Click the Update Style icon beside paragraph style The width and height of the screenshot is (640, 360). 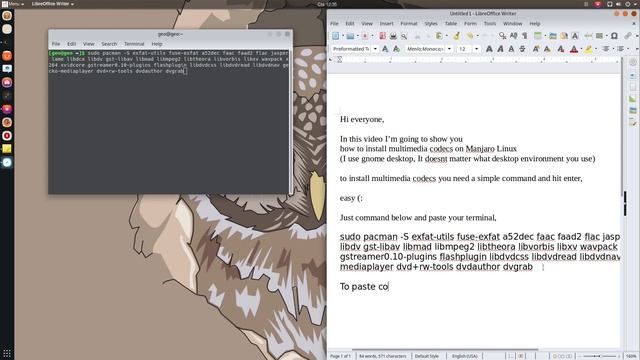(x=384, y=49)
